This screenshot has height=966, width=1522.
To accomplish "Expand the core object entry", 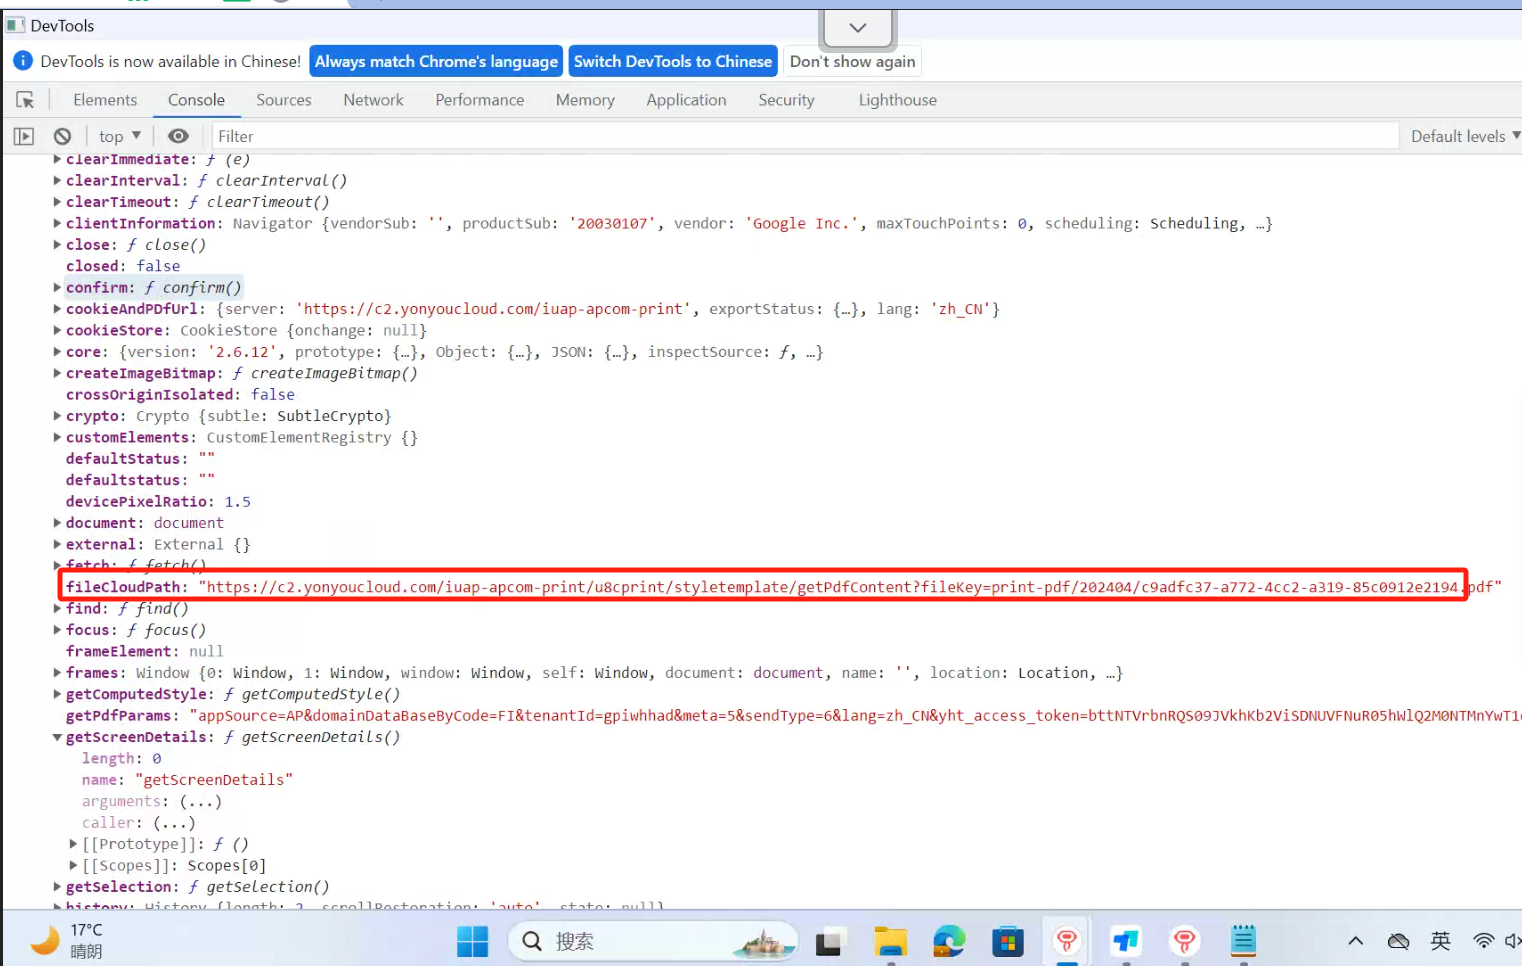I will click(x=57, y=352).
